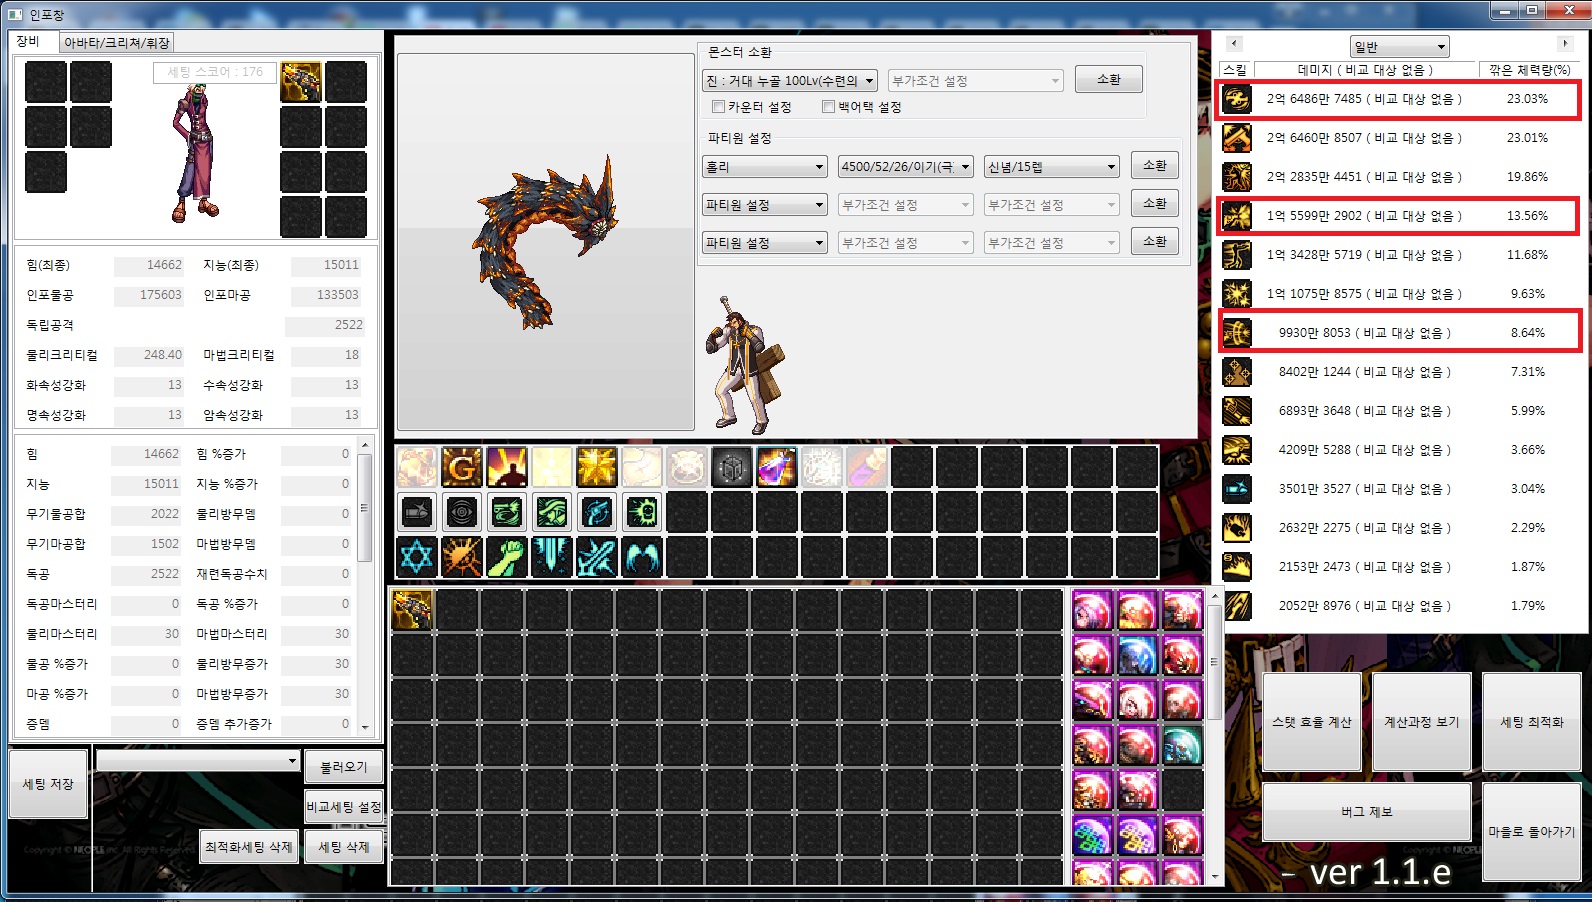
Task: Open the saved setting dropdown beside 세팅 저장
Action: [x=198, y=761]
